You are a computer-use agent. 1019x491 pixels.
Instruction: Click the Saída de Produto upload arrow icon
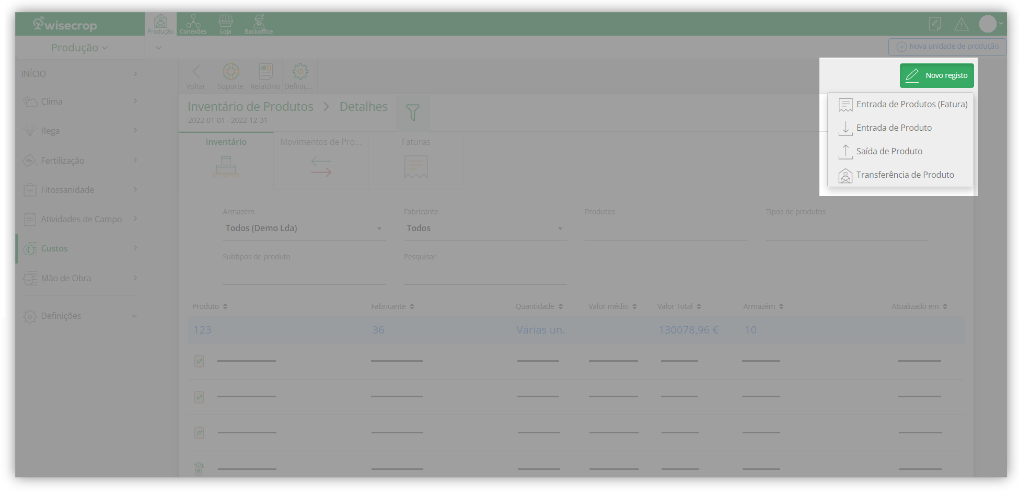(x=845, y=151)
